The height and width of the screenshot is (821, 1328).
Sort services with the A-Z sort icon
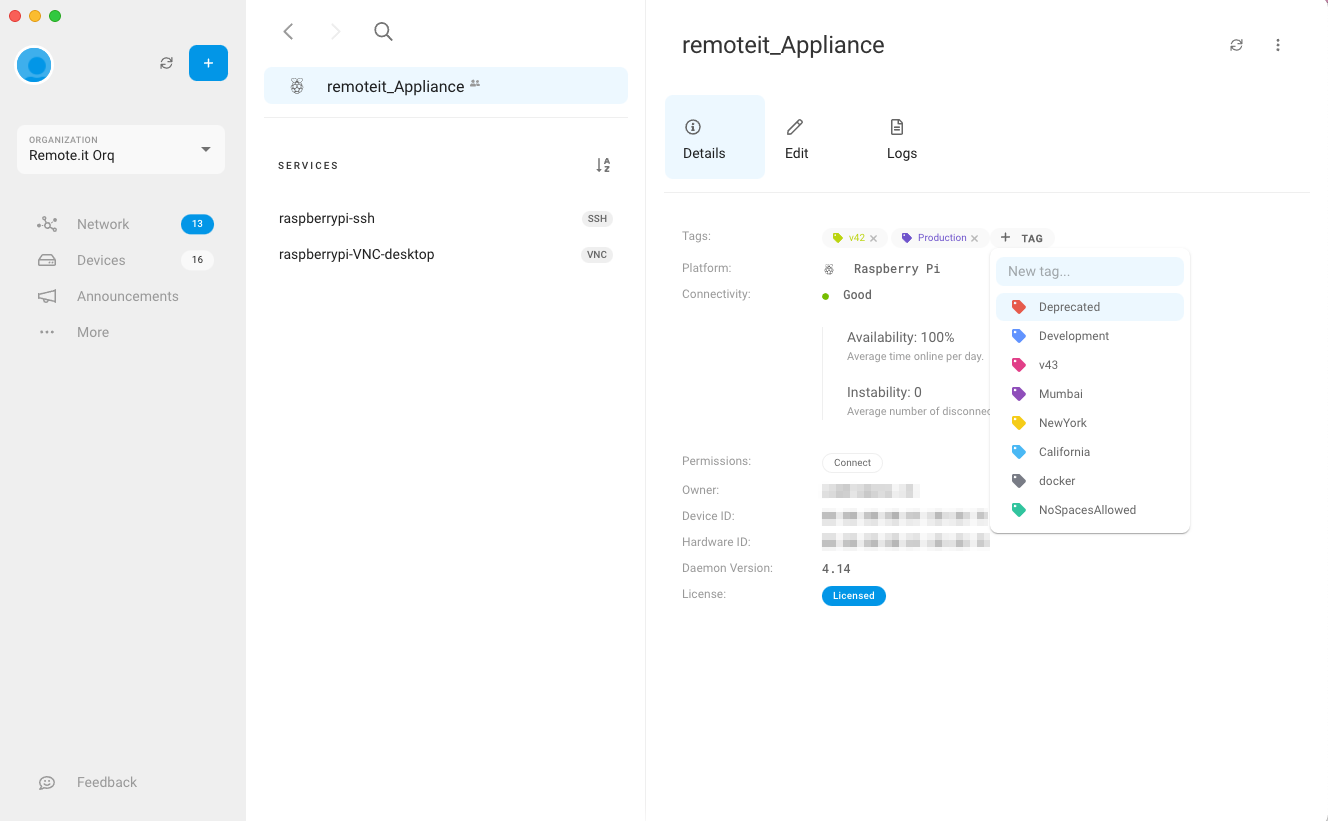coord(603,165)
